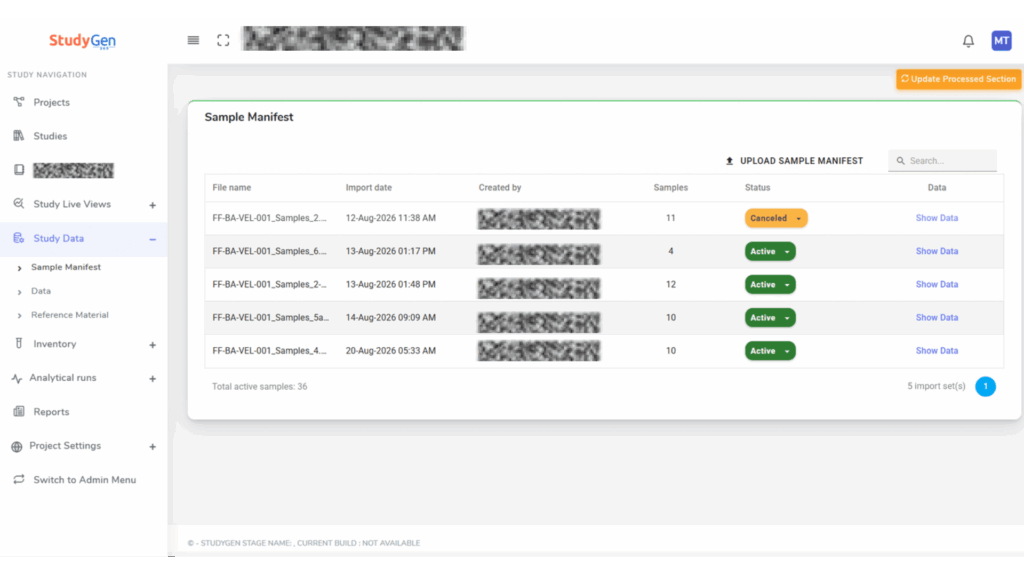Screen dimensions: 1024x576
Task: Show Data for 13-Aug 01:48 PM row
Action: pos(936,285)
